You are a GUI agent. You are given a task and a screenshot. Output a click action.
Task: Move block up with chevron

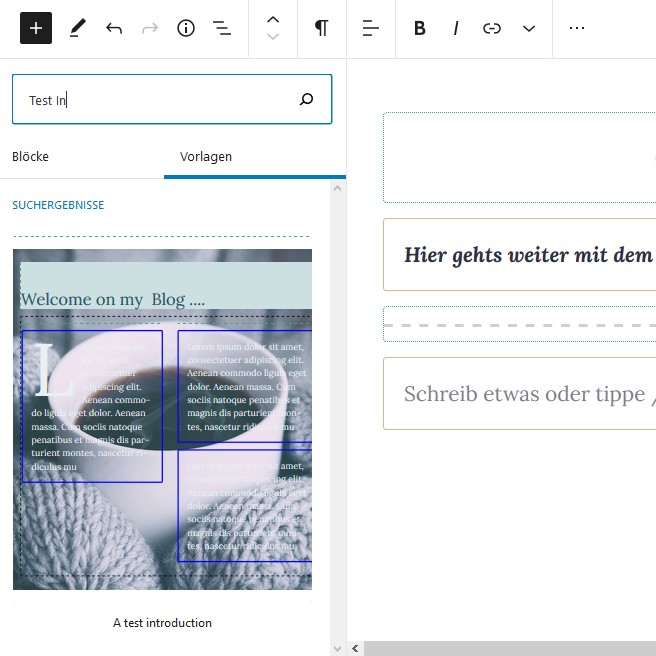[x=273, y=19]
